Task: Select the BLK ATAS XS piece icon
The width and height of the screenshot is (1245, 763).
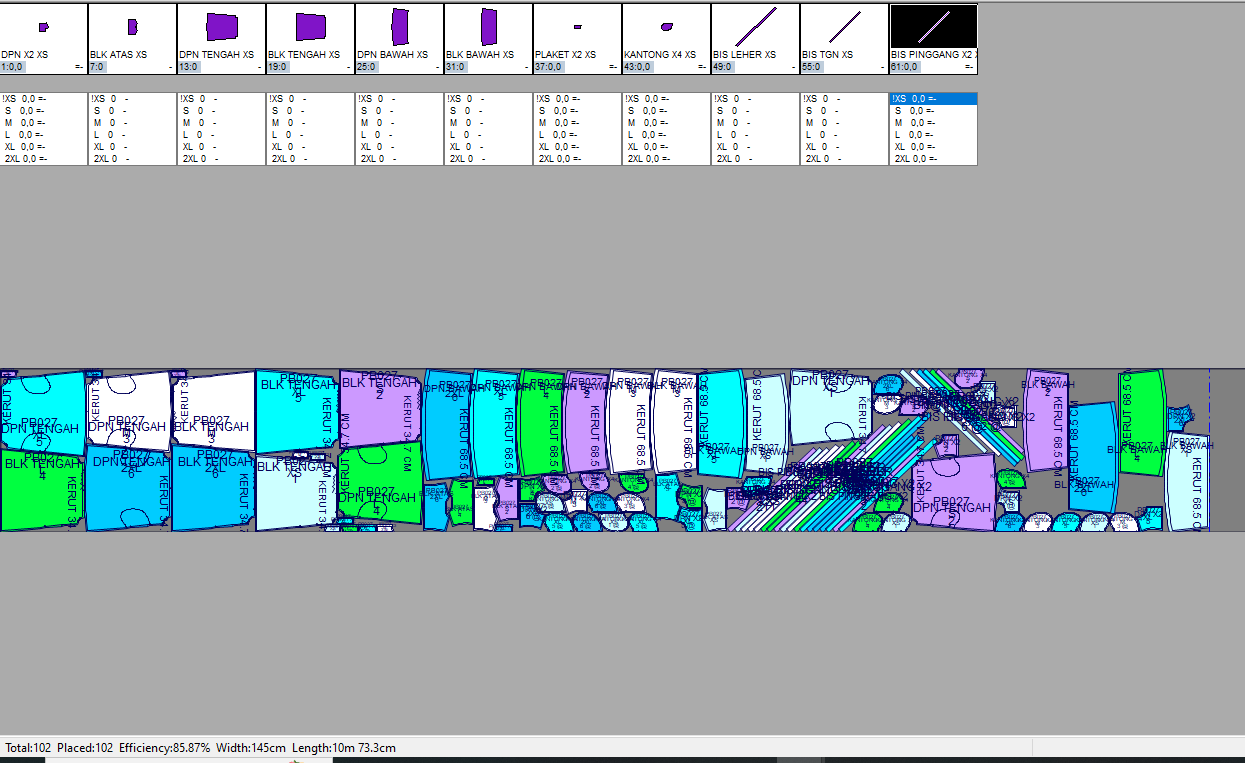Action: 132,27
